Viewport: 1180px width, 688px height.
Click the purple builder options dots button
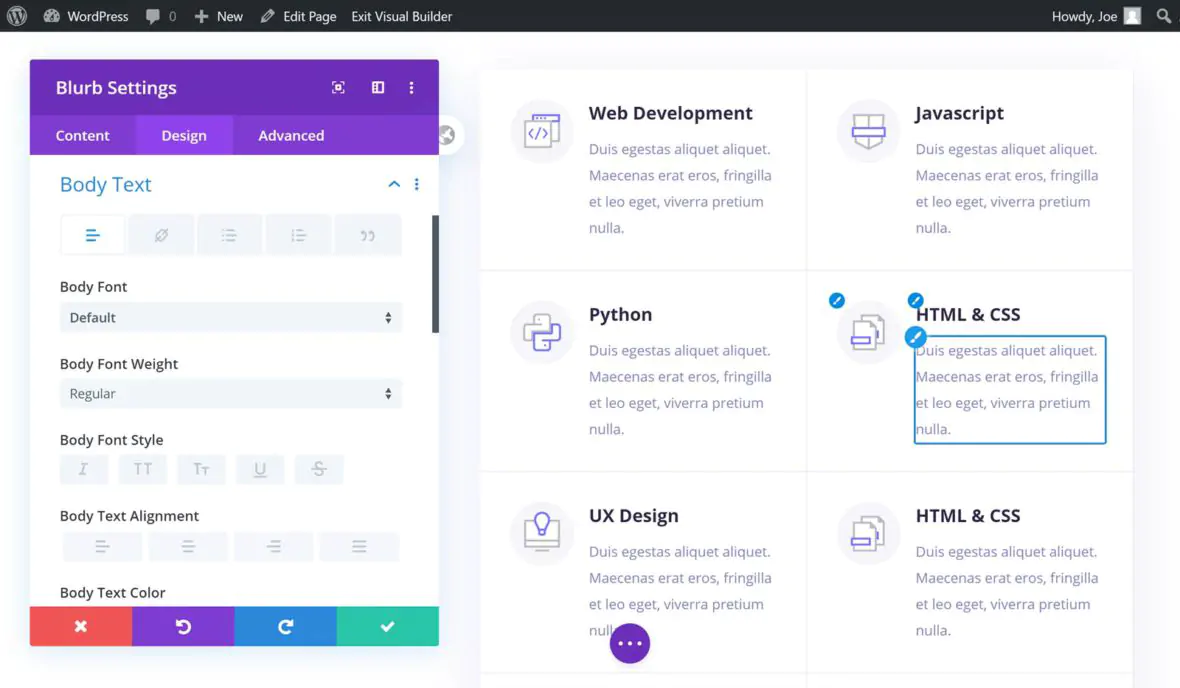(630, 644)
